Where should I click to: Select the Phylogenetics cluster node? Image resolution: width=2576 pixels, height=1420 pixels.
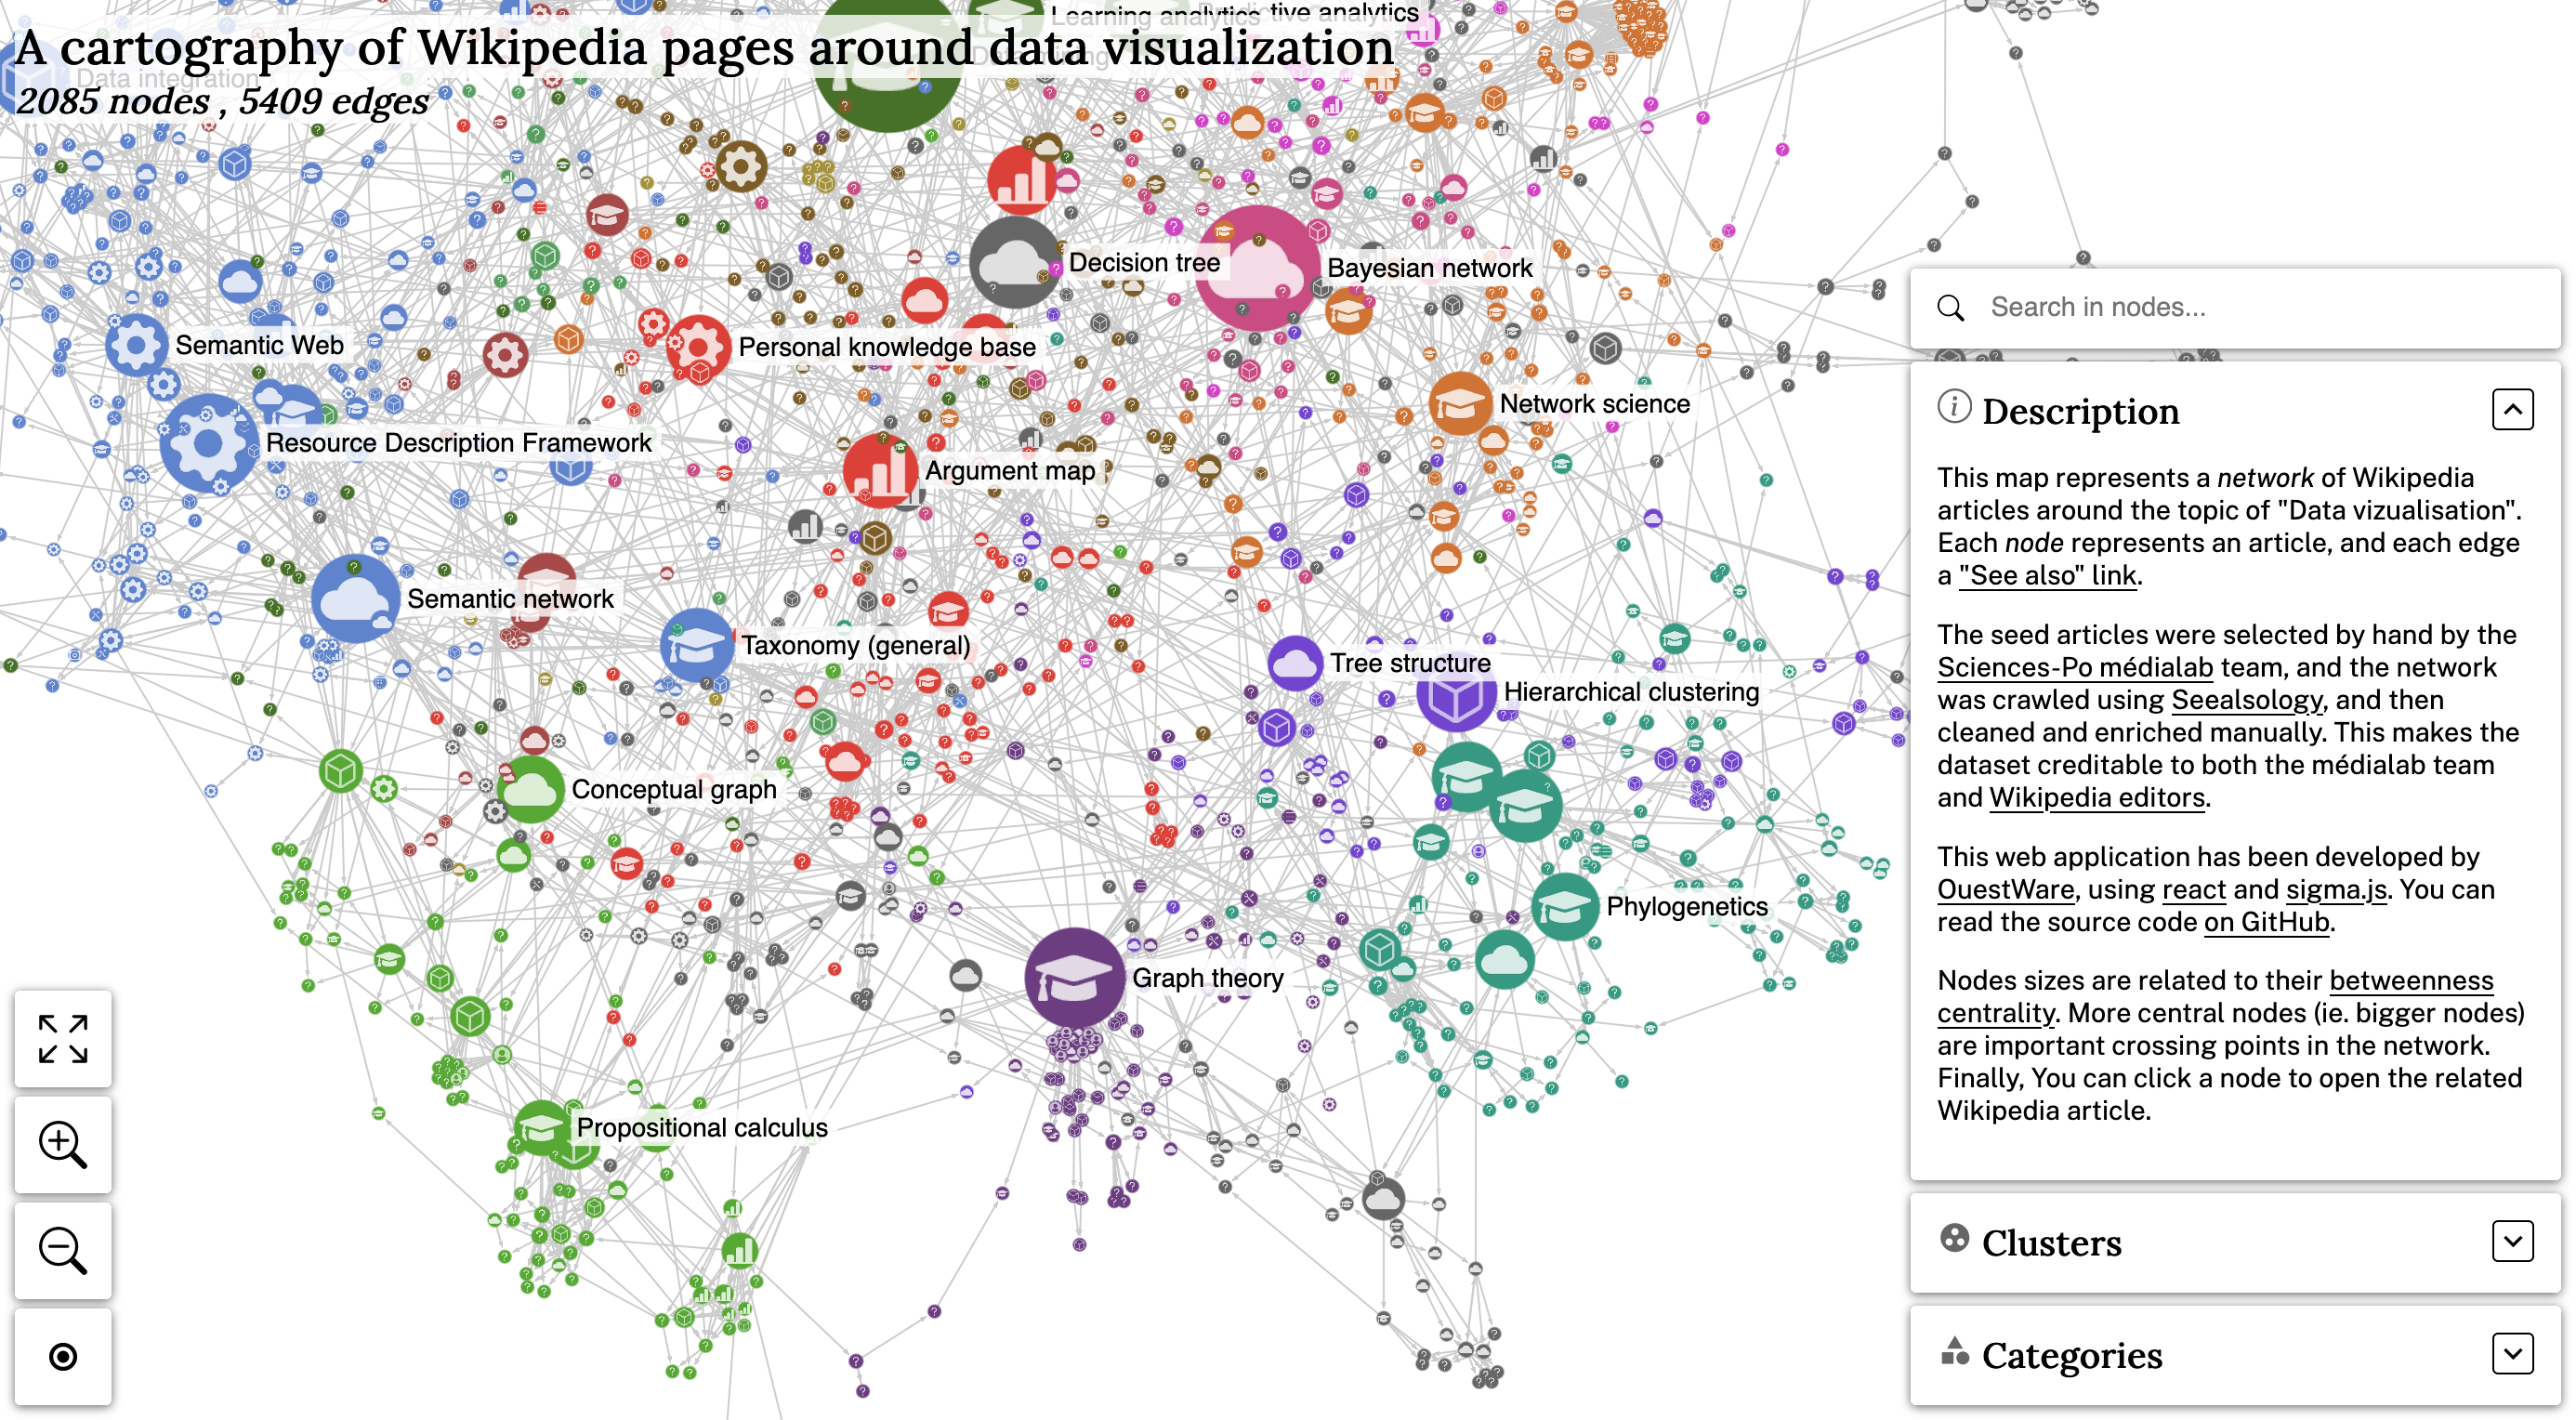1562,908
